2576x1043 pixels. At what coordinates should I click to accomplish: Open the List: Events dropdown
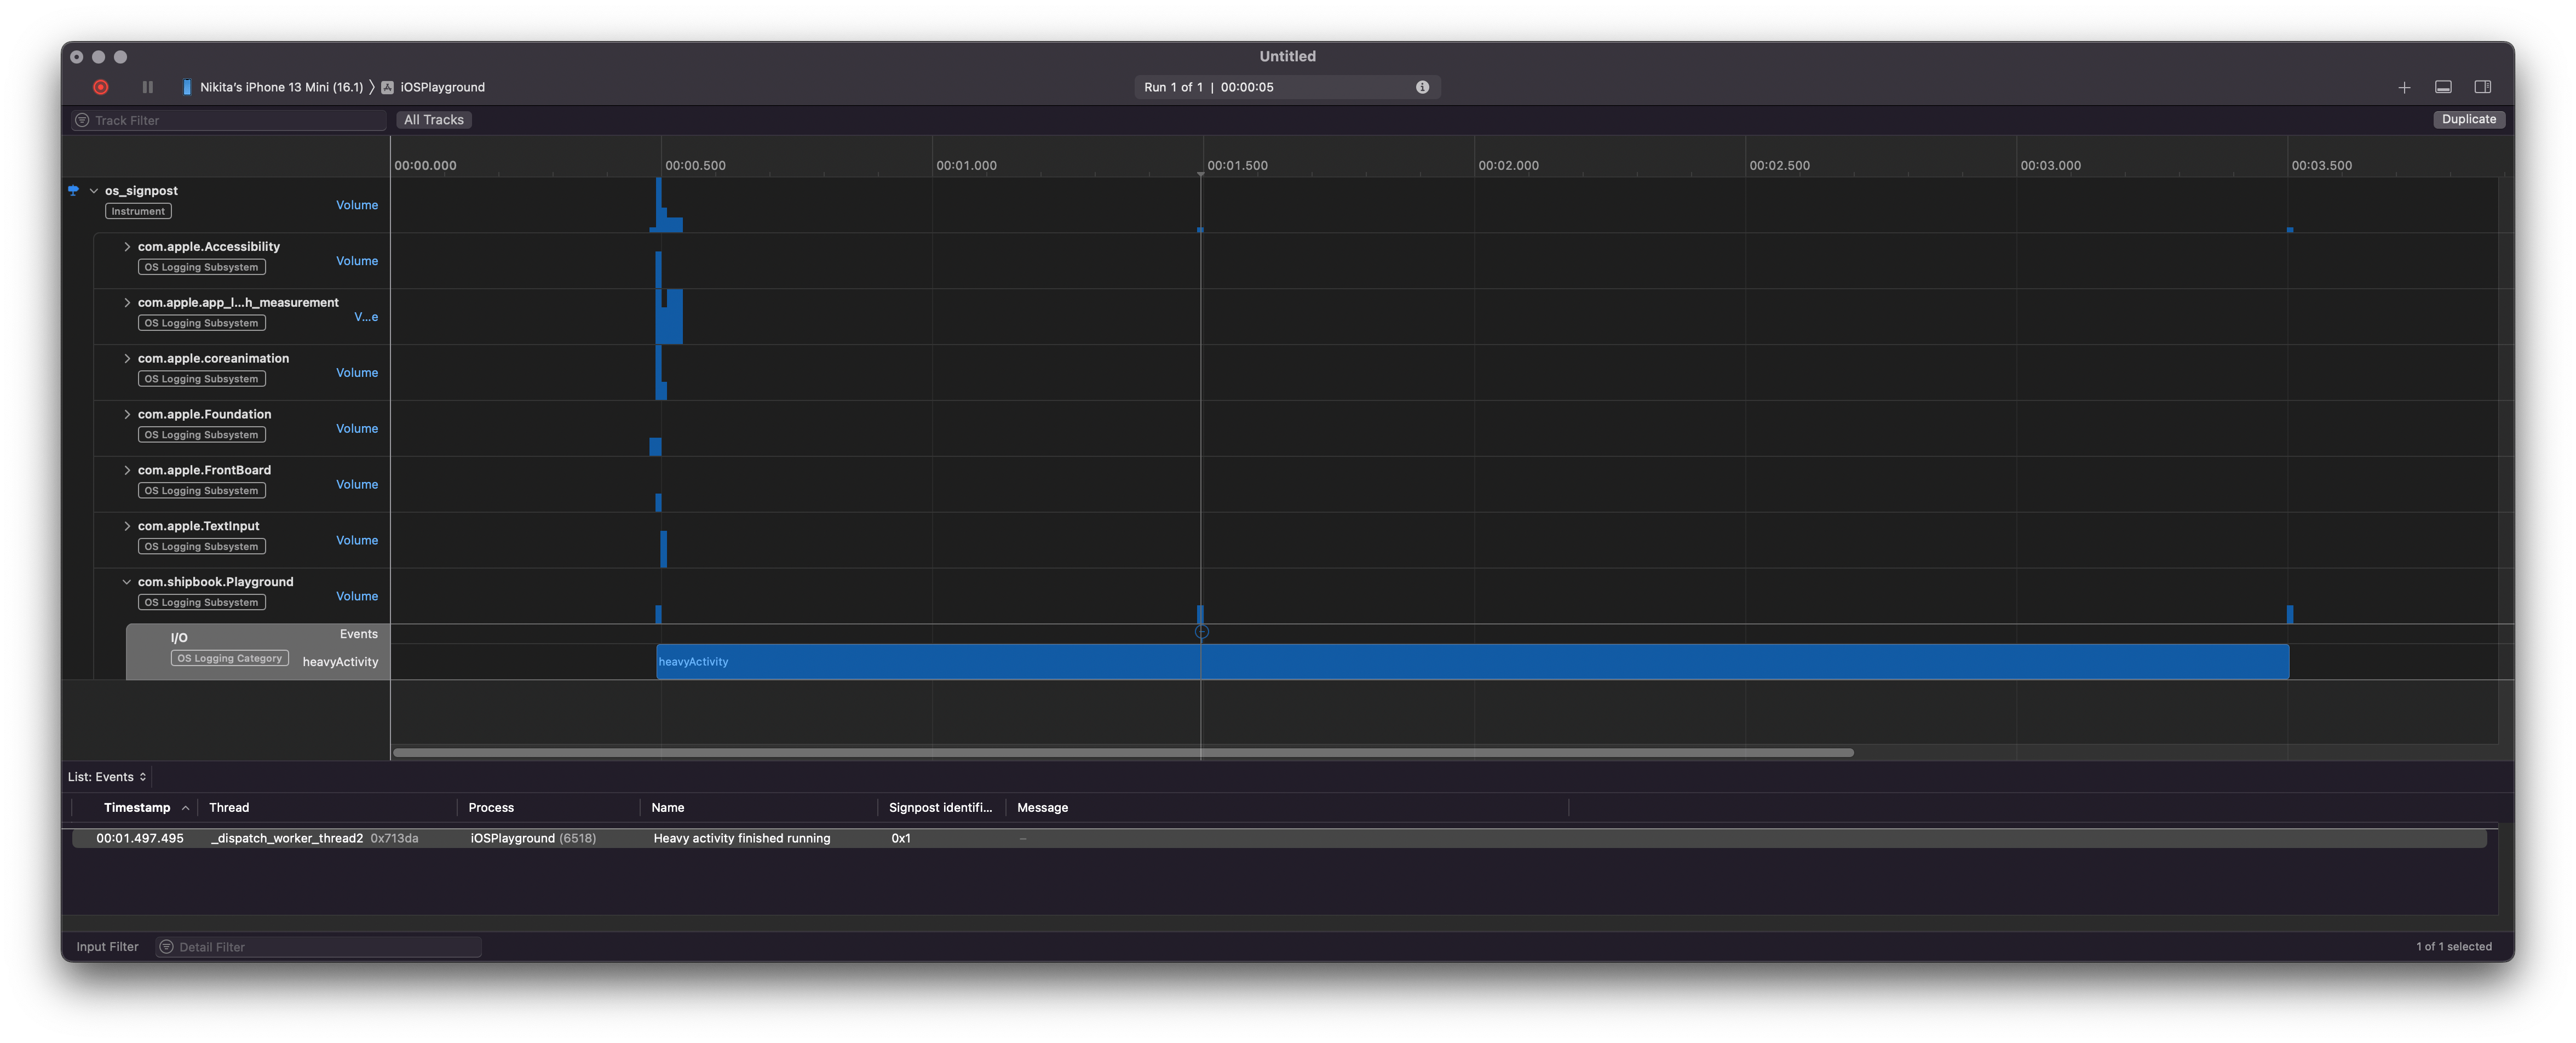click(107, 776)
